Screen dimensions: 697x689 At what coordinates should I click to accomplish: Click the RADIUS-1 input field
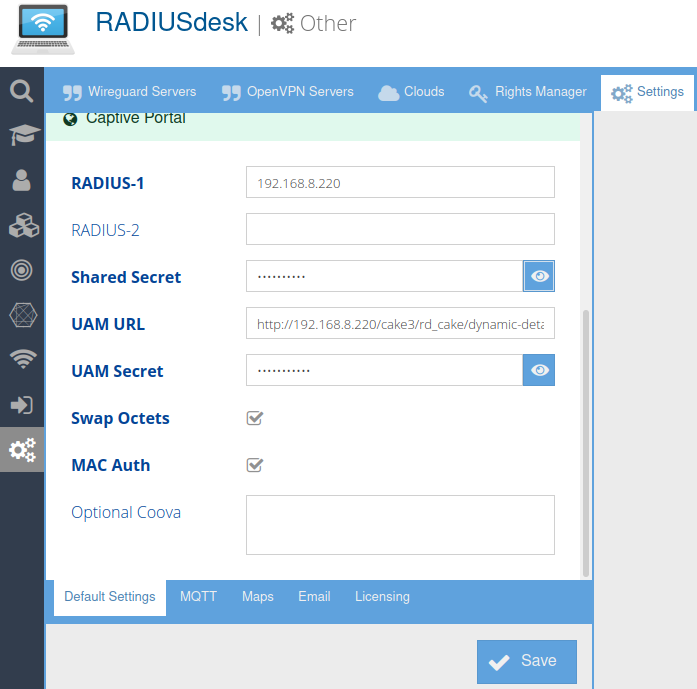400,182
